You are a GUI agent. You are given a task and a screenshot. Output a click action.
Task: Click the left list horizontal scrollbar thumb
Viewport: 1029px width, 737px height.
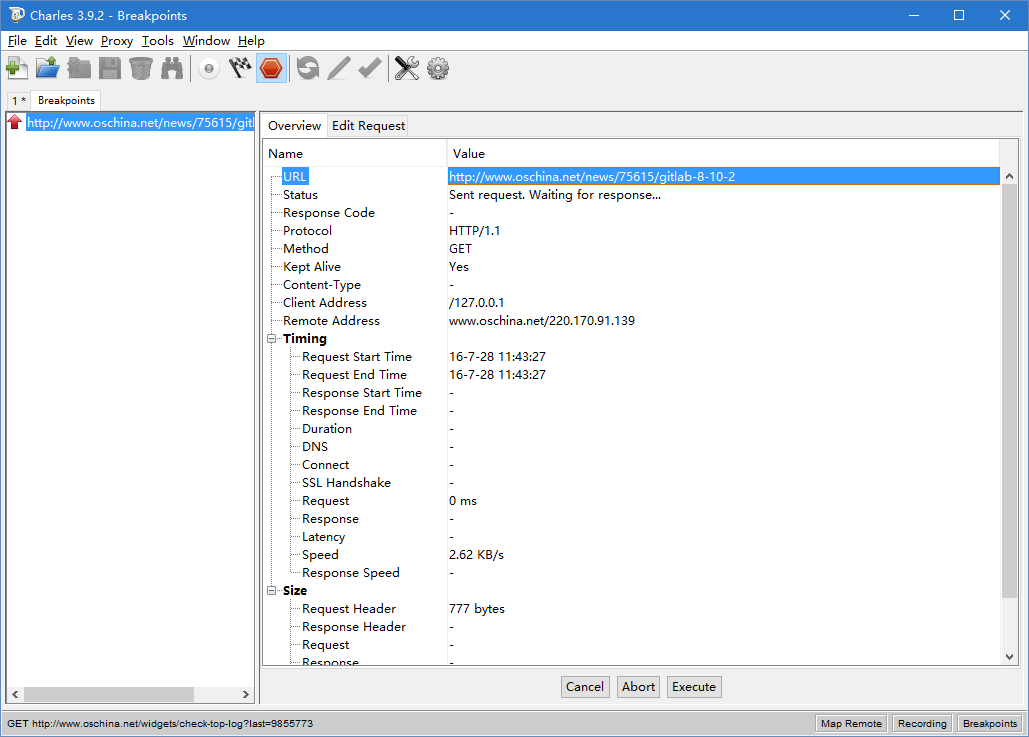[x=108, y=694]
